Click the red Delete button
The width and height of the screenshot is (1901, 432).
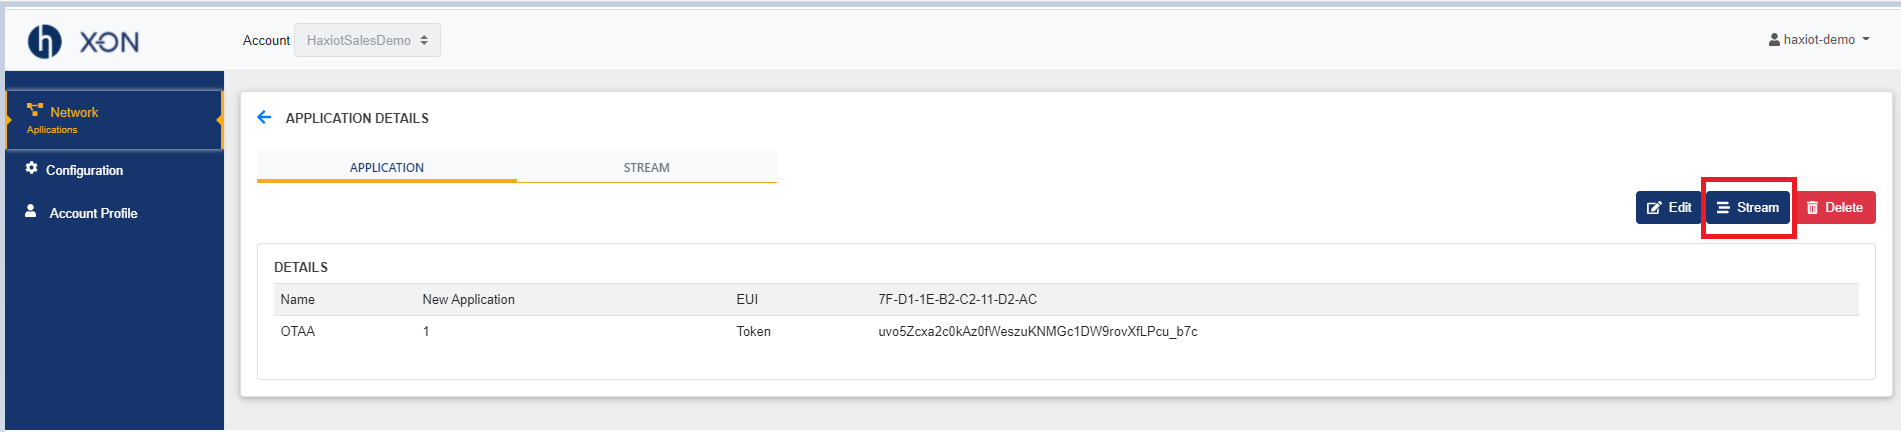[x=1835, y=208]
